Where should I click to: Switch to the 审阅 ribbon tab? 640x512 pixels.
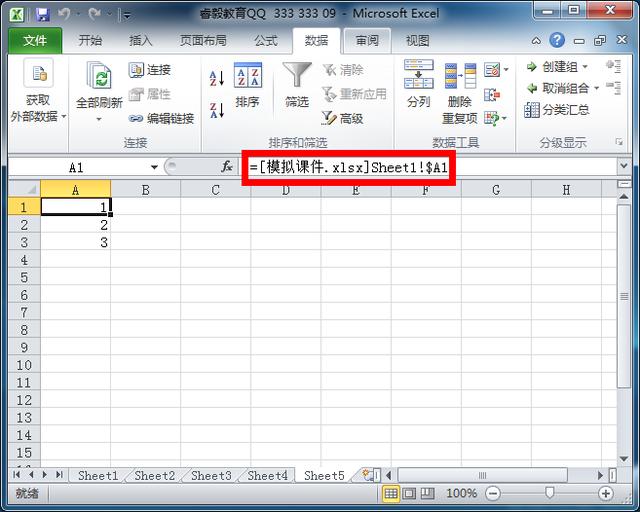(367, 40)
